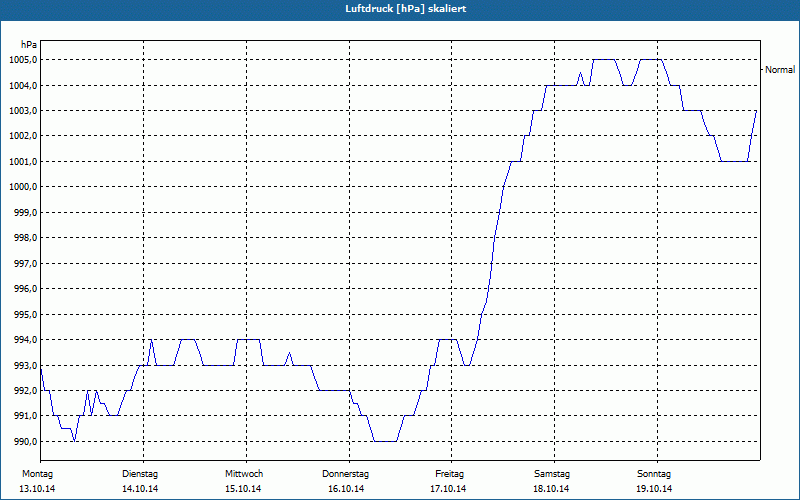The height and width of the screenshot is (500, 800).
Task: Click the date 14.10.14
Action: click(x=140, y=489)
